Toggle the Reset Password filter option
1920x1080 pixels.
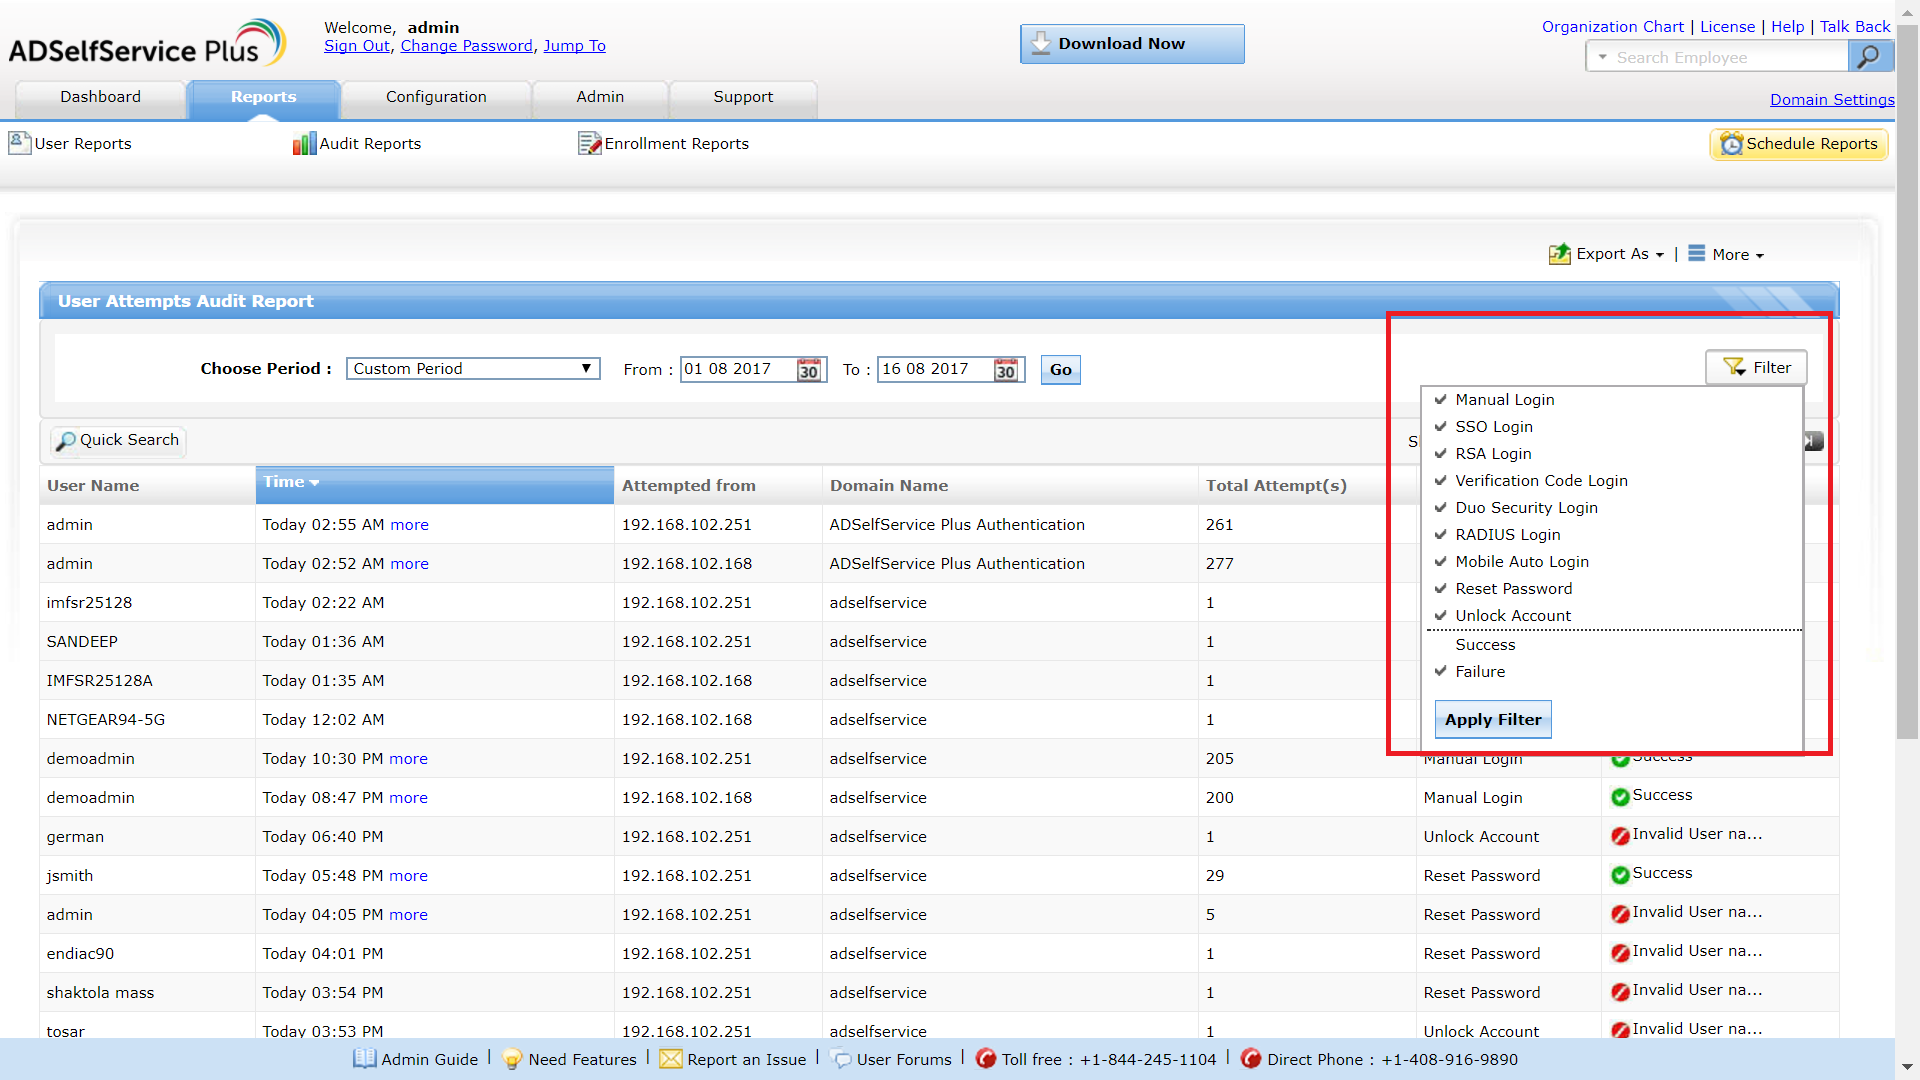click(1513, 589)
